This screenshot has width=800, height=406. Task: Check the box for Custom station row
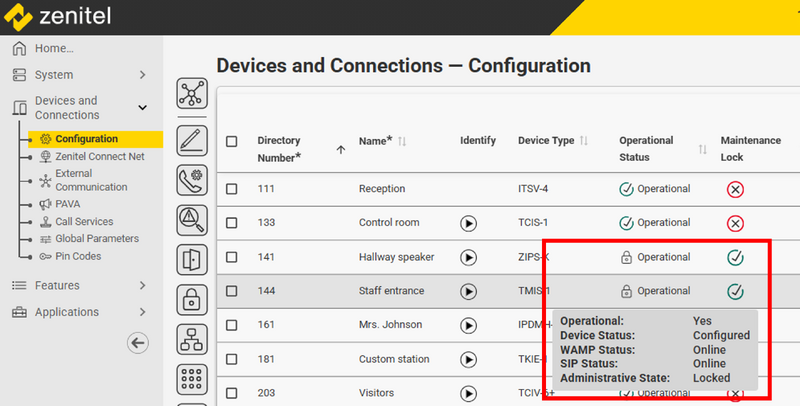tap(232, 359)
